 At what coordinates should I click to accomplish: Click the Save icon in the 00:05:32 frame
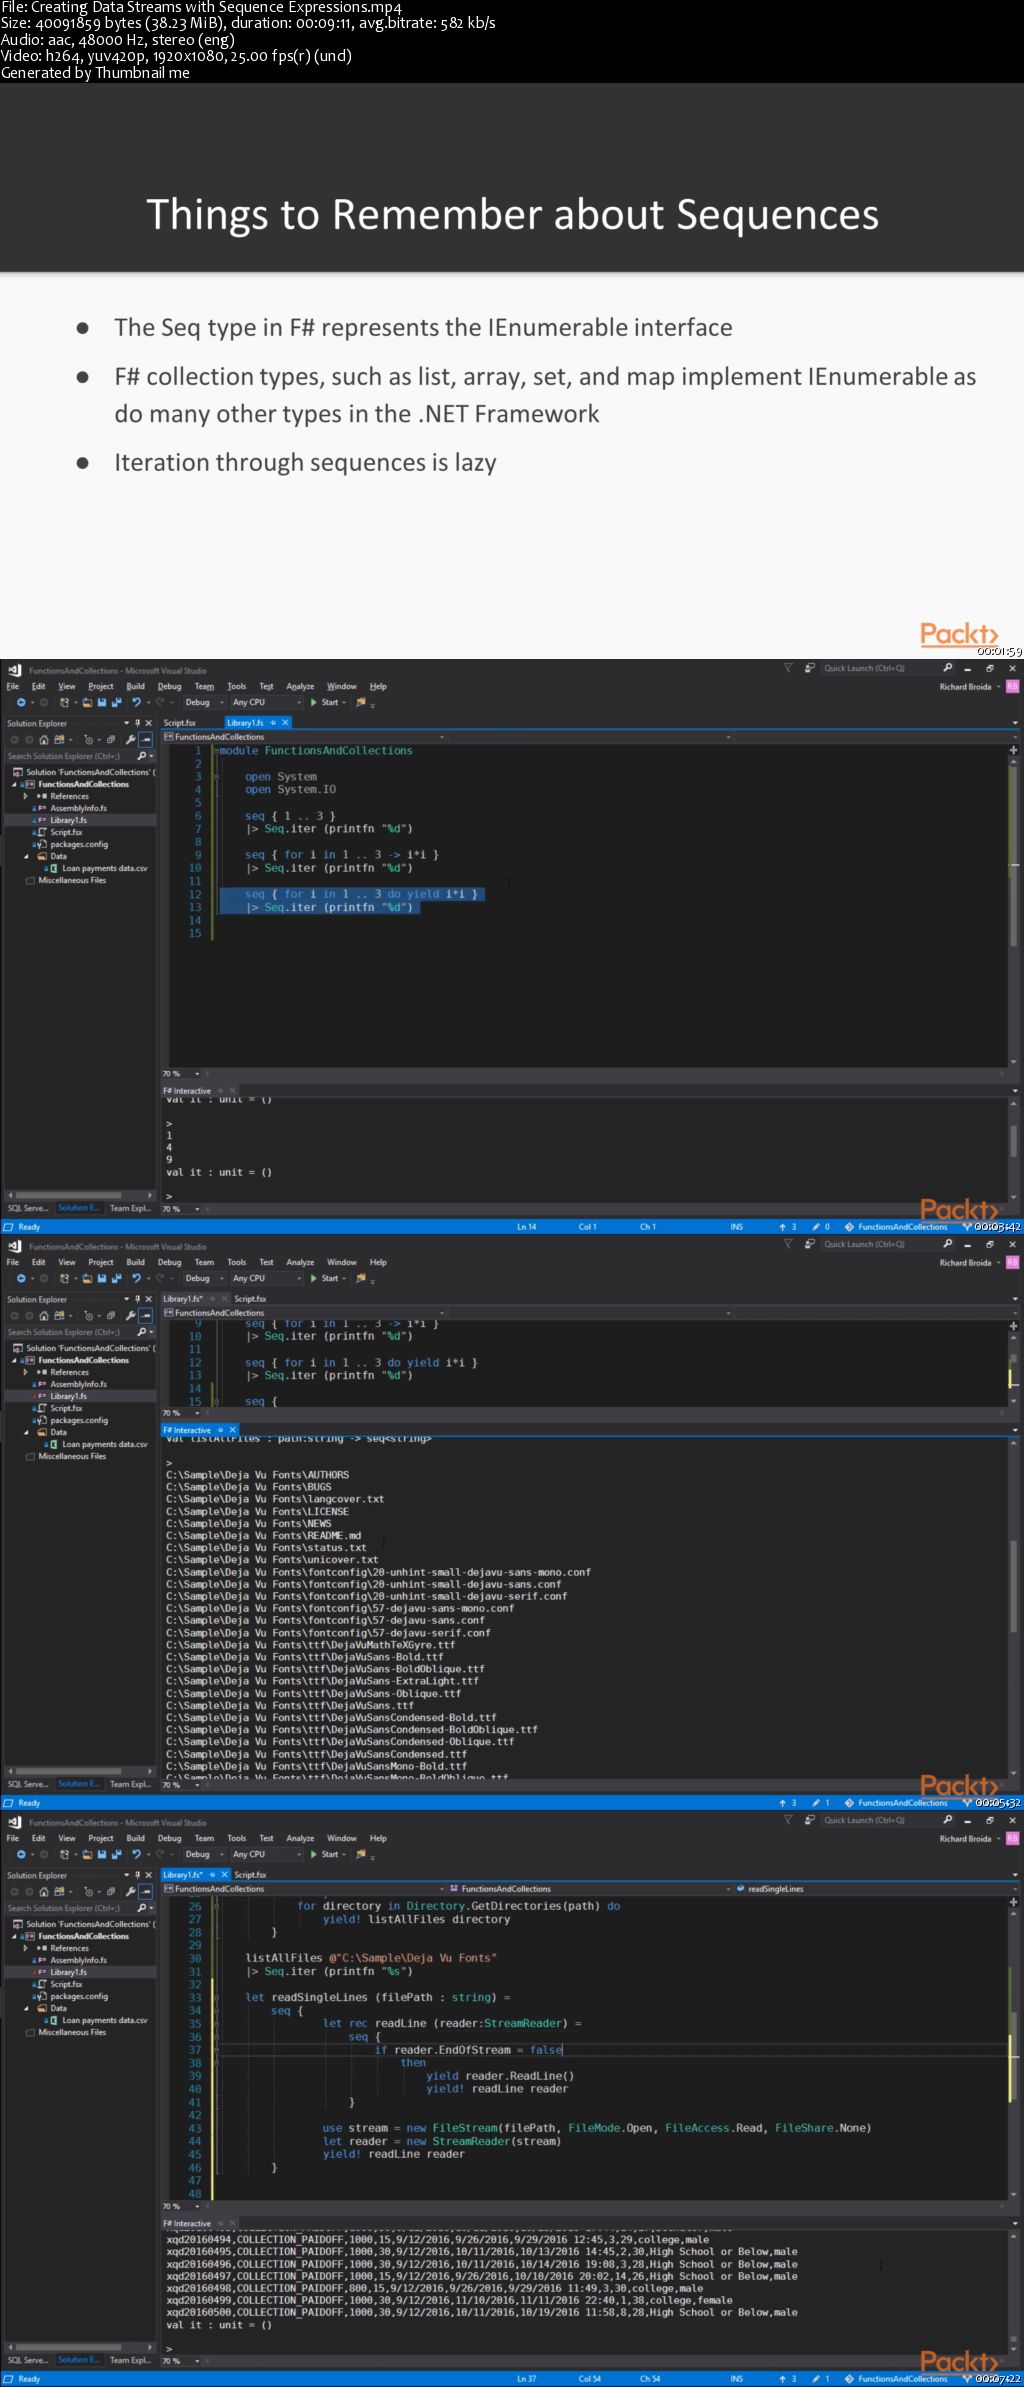tap(102, 1278)
